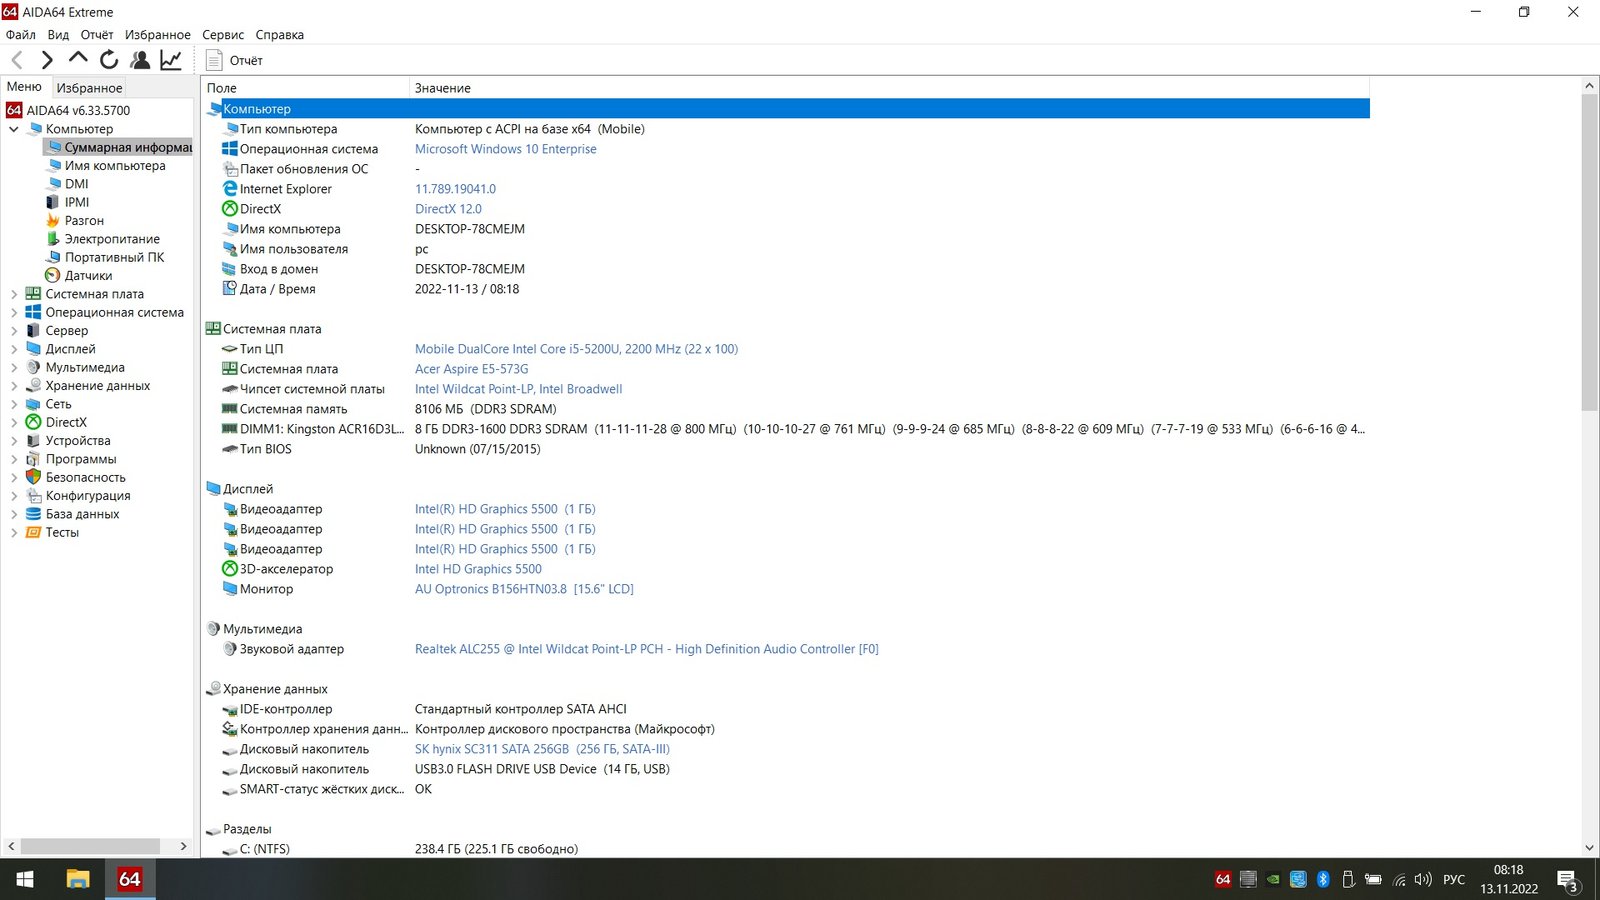
Task: Click the Поле column header
Action: (x=305, y=88)
